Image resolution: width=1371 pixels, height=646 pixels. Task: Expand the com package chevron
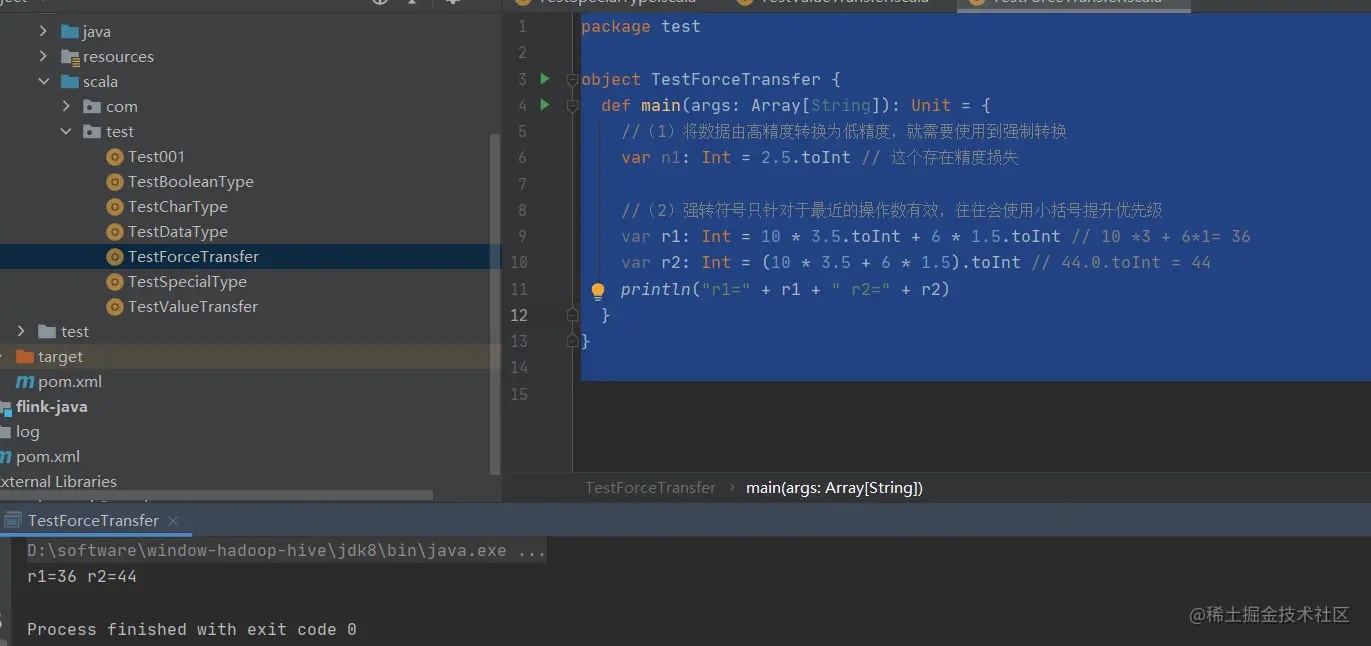click(x=66, y=106)
